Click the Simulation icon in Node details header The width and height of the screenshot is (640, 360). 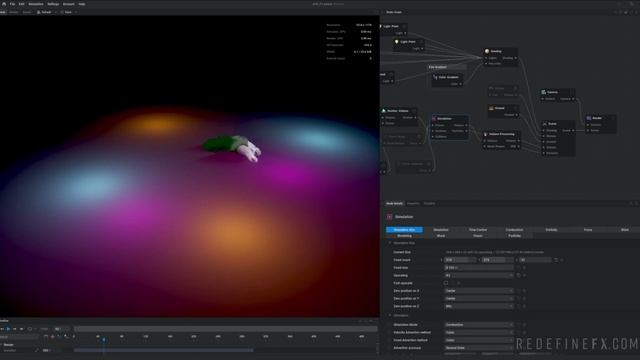(389, 217)
